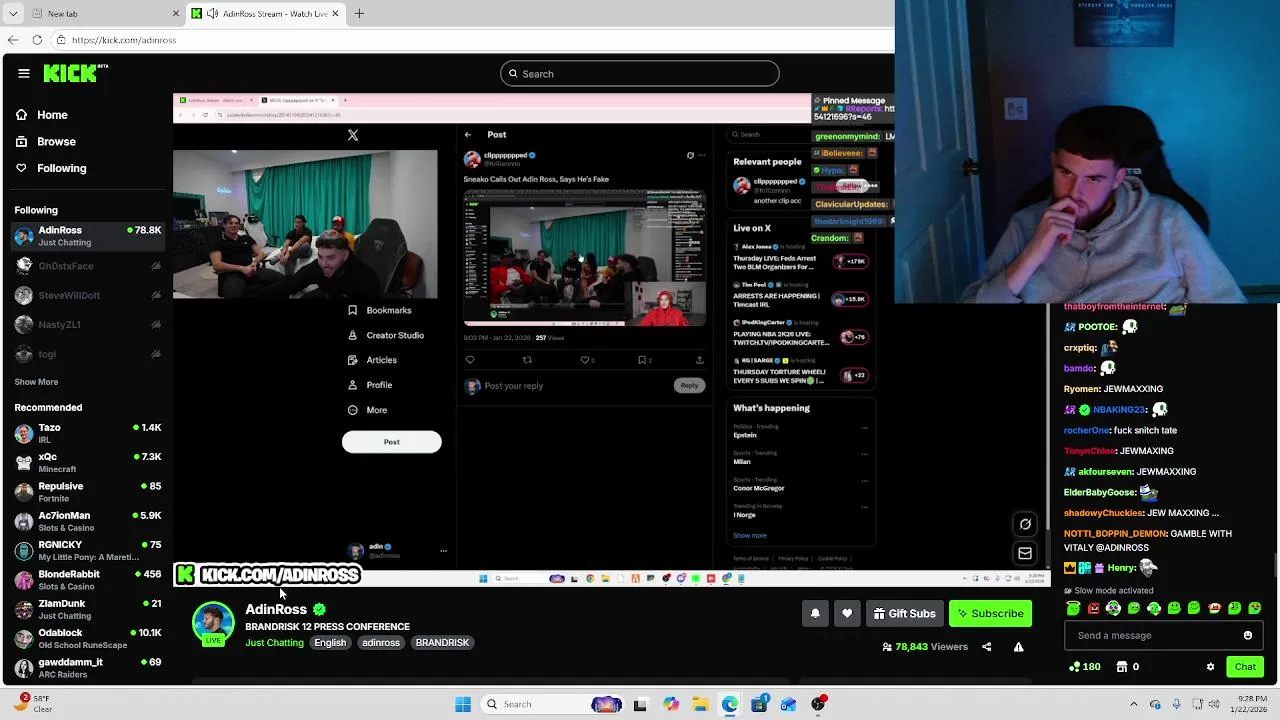This screenshot has height=720, width=1280.
Task: Open SteveWillDoIt offline channel
Action: 87,295
